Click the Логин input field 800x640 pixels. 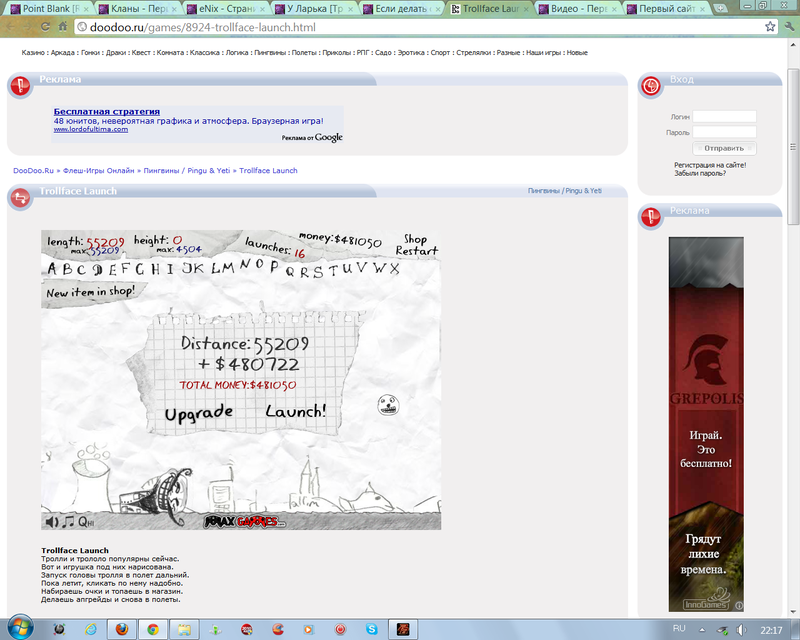(724, 116)
